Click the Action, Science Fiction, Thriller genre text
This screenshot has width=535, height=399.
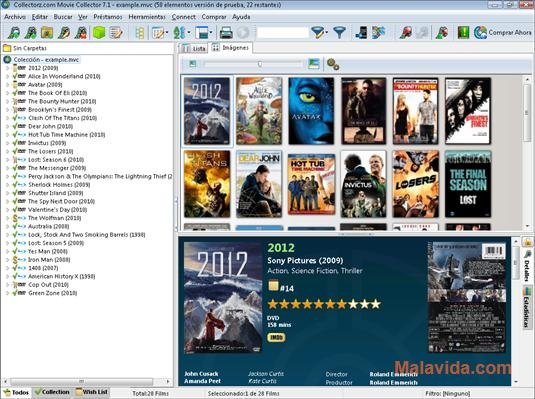click(315, 271)
